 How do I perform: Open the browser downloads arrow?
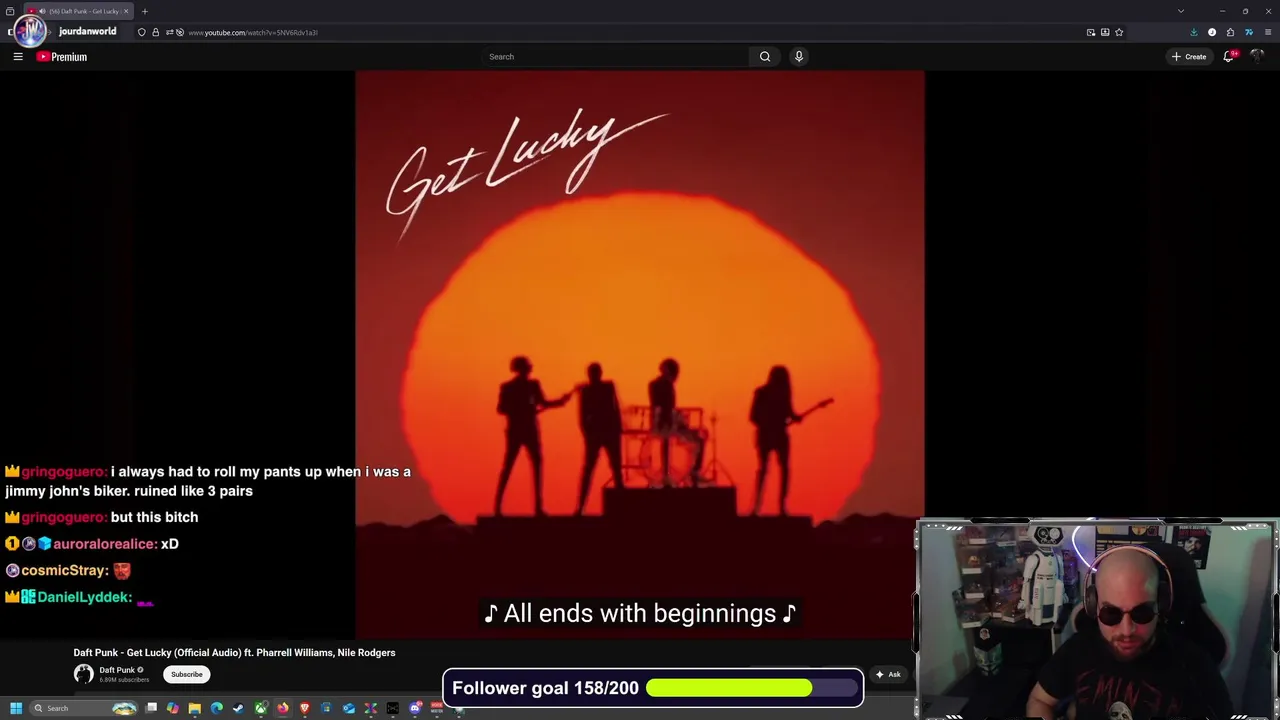[1194, 33]
